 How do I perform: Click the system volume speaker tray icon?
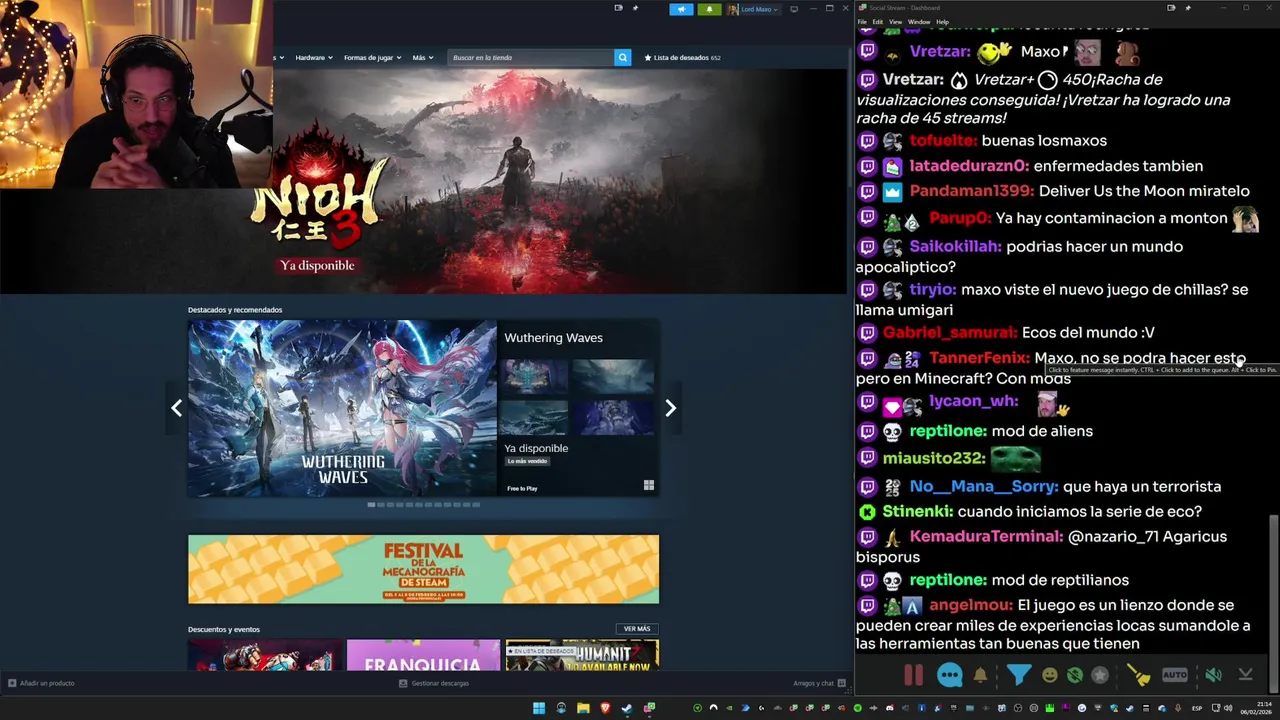(1229, 708)
